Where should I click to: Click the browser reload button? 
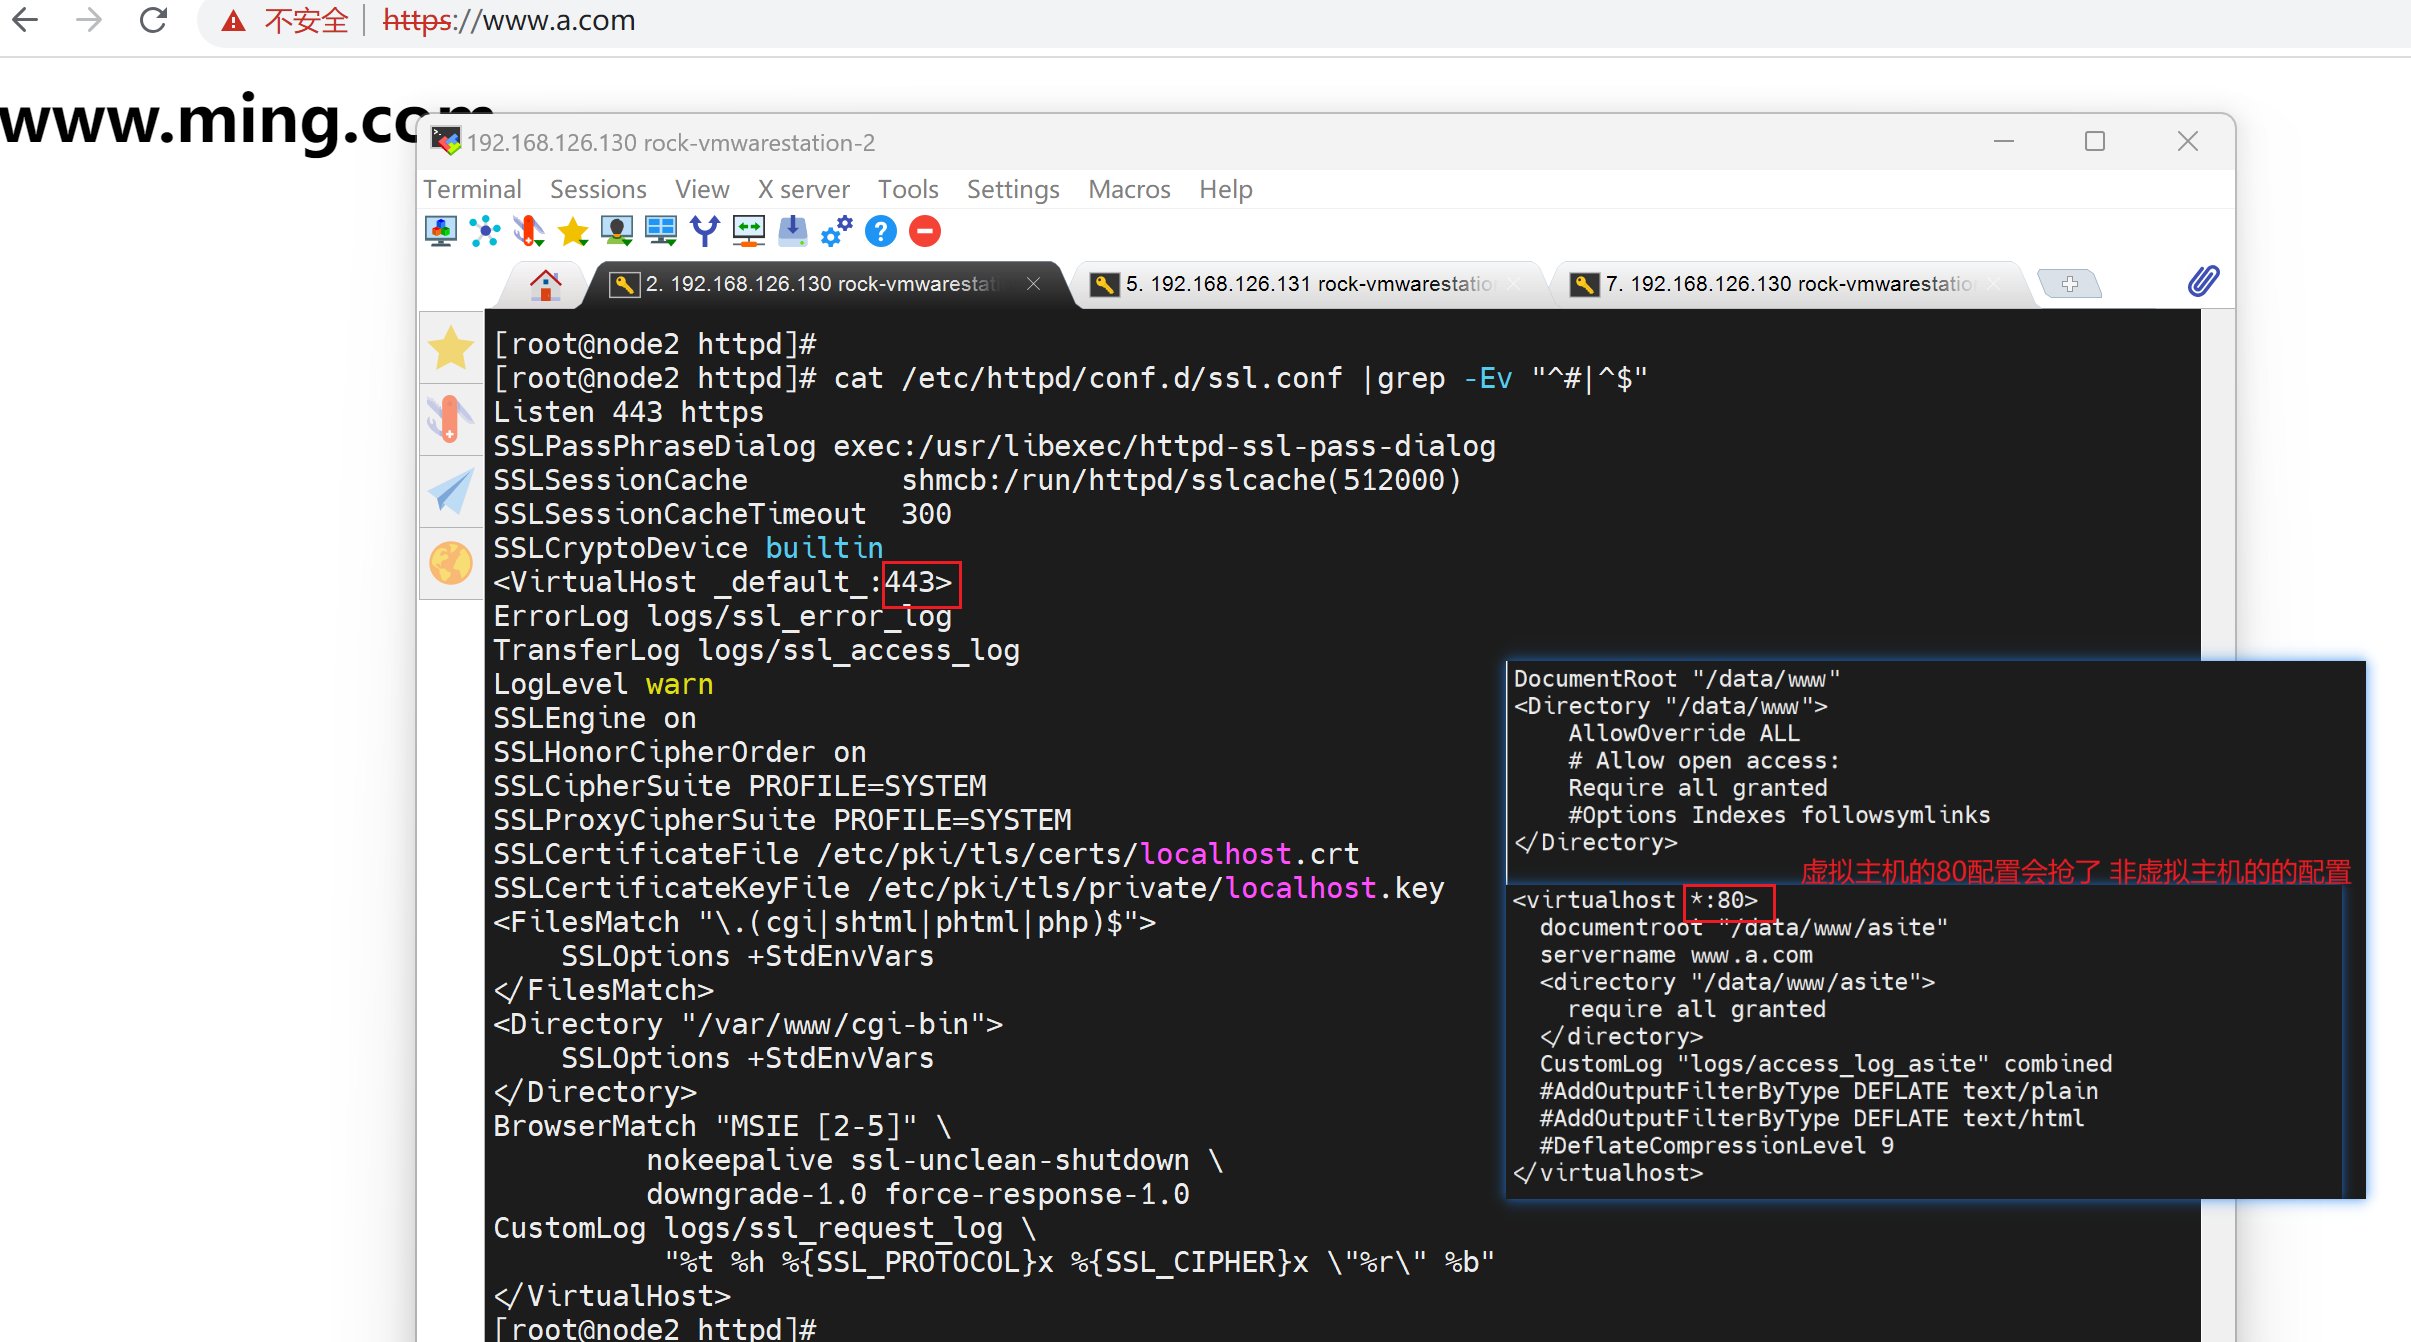tap(153, 20)
